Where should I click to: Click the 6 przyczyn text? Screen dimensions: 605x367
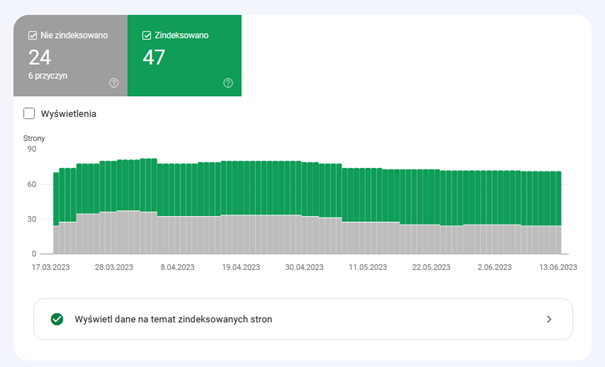(x=48, y=76)
